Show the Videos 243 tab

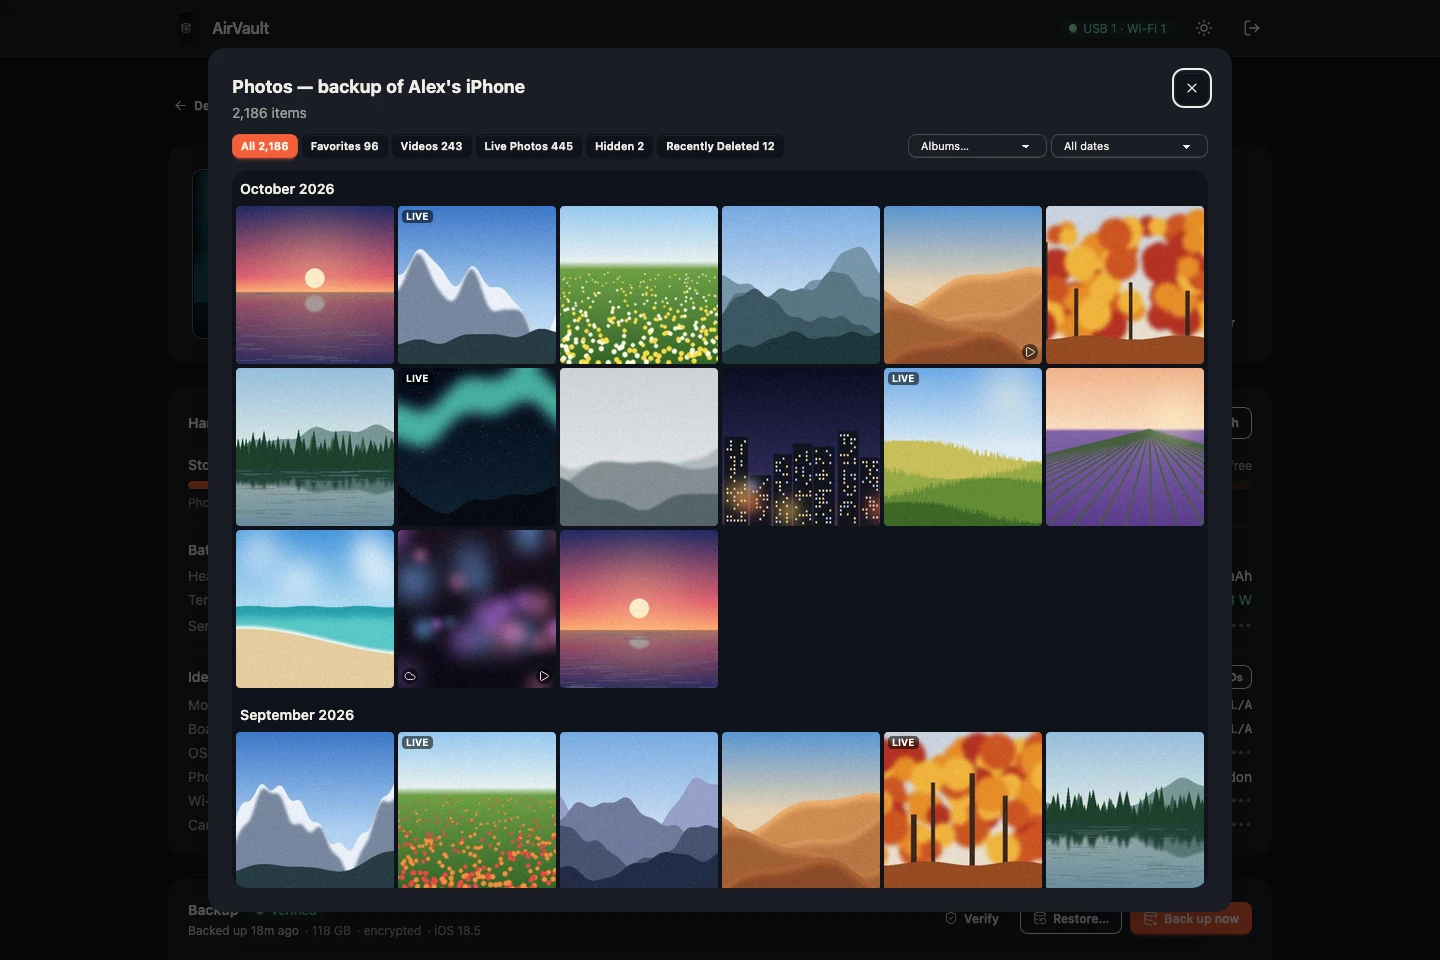(431, 146)
